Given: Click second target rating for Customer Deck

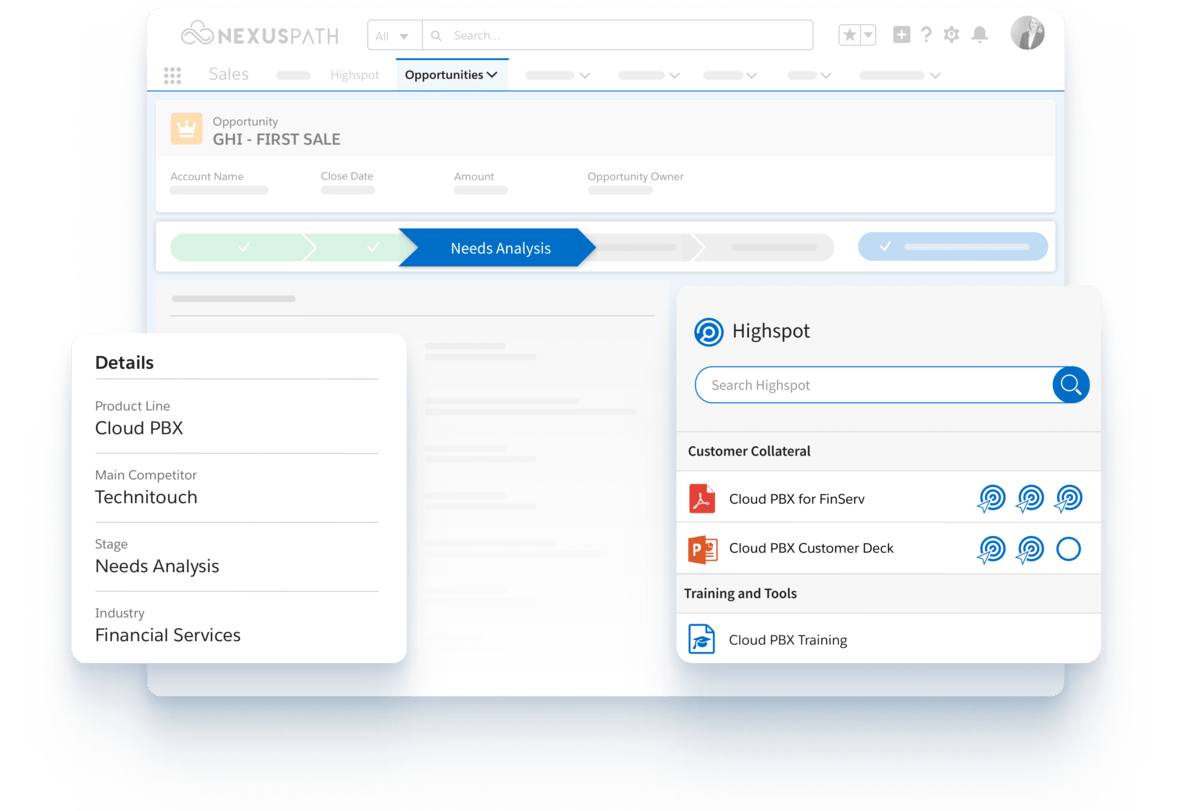Looking at the screenshot, I should [1030, 549].
